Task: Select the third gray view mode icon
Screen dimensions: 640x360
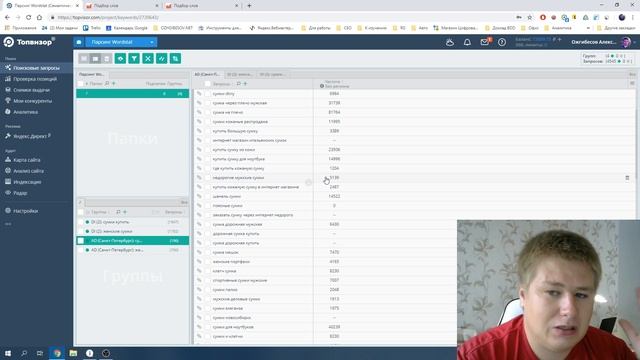Action: point(107,59)
